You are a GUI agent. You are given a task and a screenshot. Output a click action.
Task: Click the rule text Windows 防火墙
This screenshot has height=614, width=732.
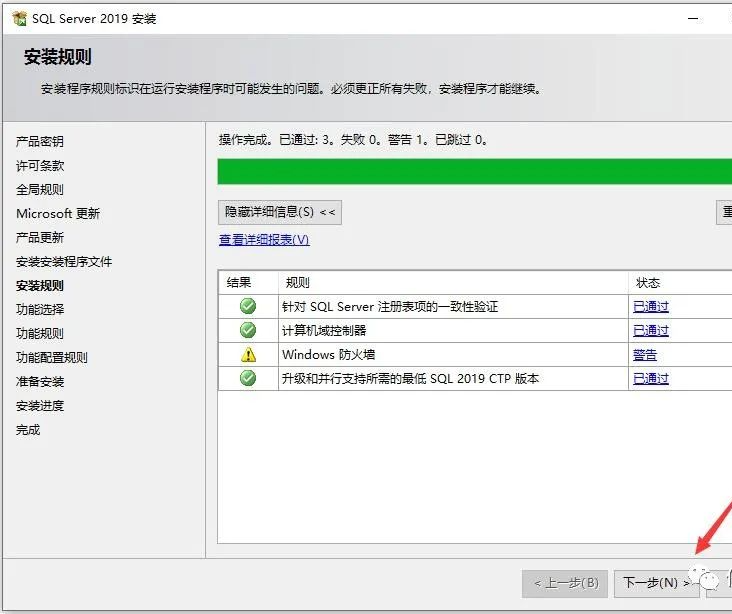(328, 354)
